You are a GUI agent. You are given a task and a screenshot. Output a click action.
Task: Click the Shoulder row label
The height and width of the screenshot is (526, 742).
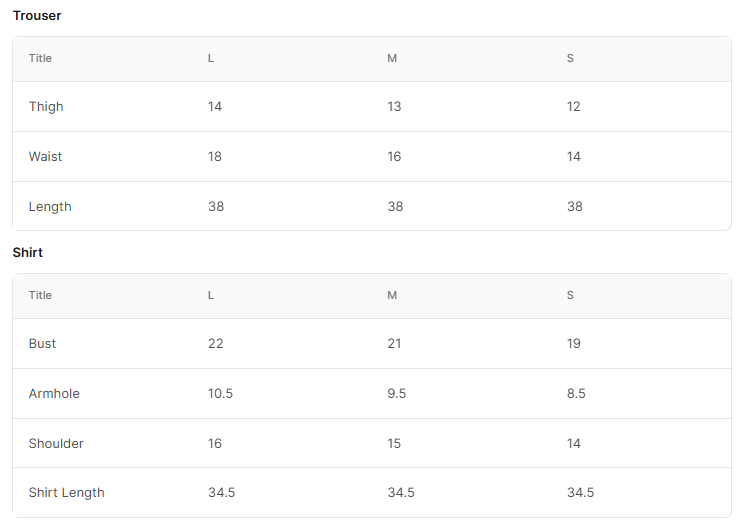point(56,444)
